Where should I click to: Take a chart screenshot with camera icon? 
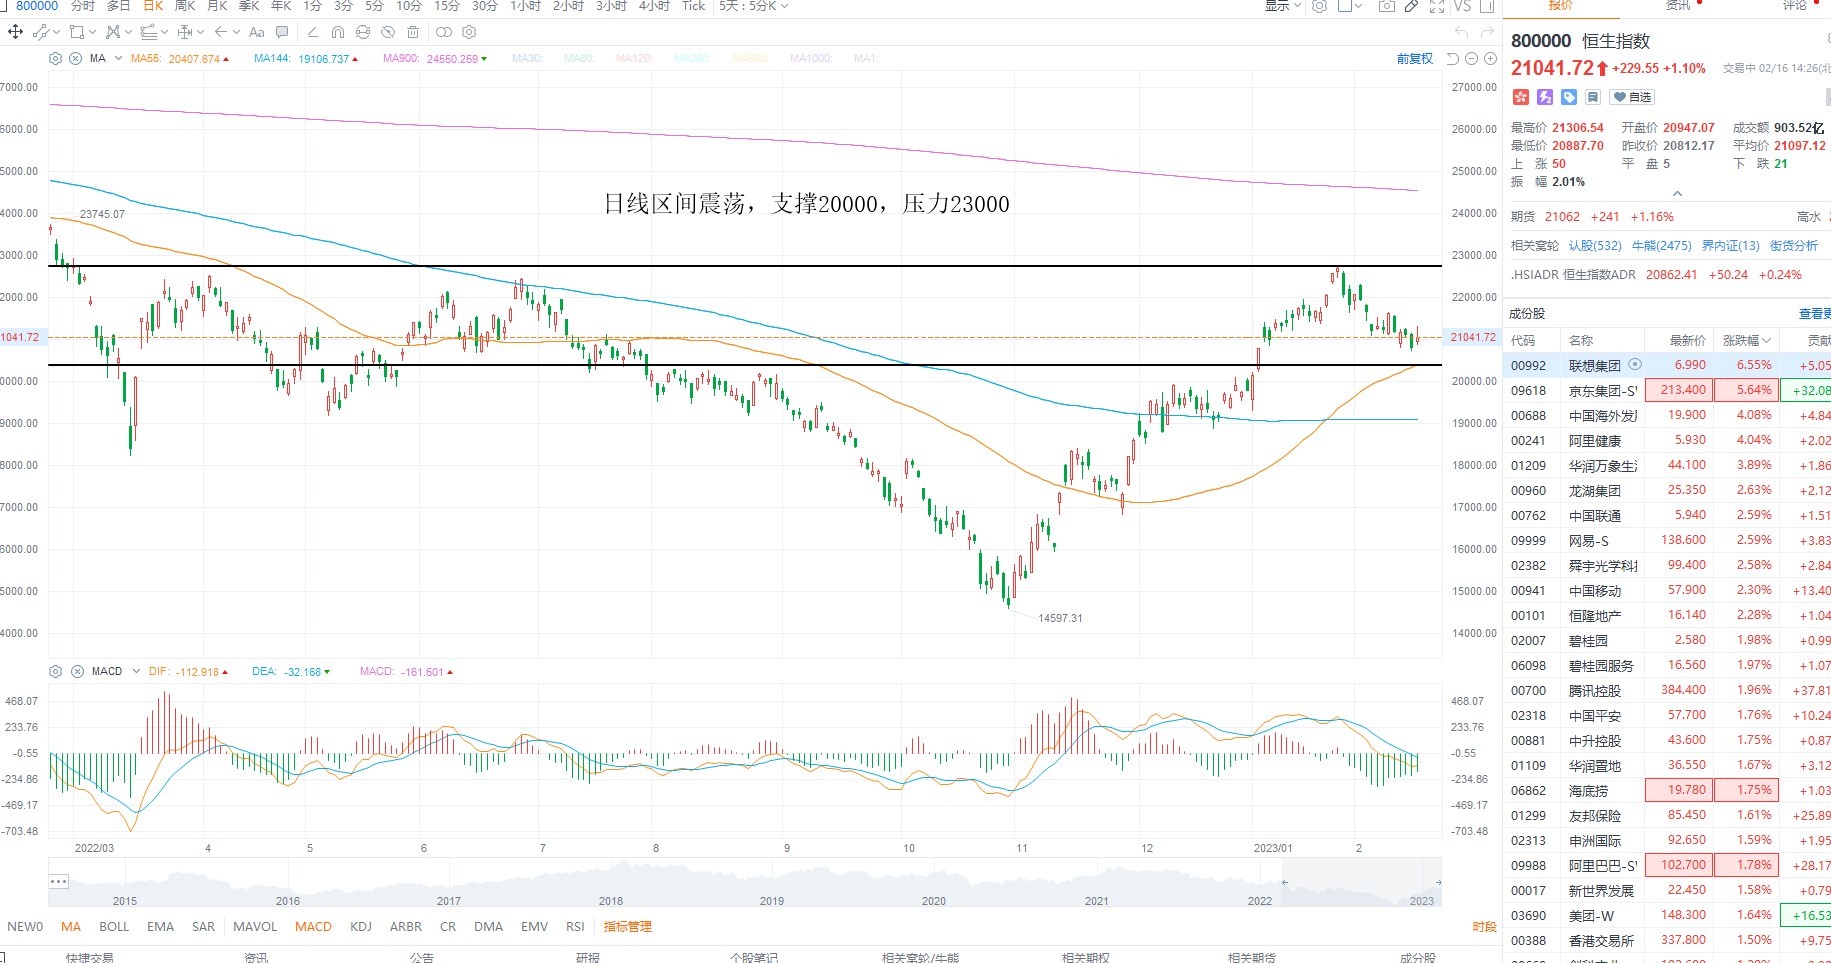pos(1386,7)
